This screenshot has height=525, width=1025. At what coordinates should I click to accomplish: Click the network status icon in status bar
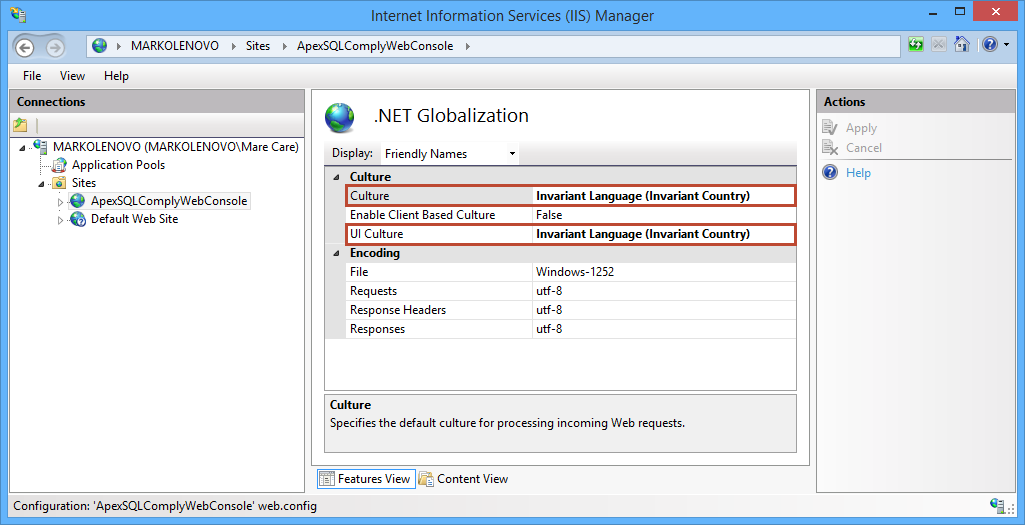click(x=998, y=505)
